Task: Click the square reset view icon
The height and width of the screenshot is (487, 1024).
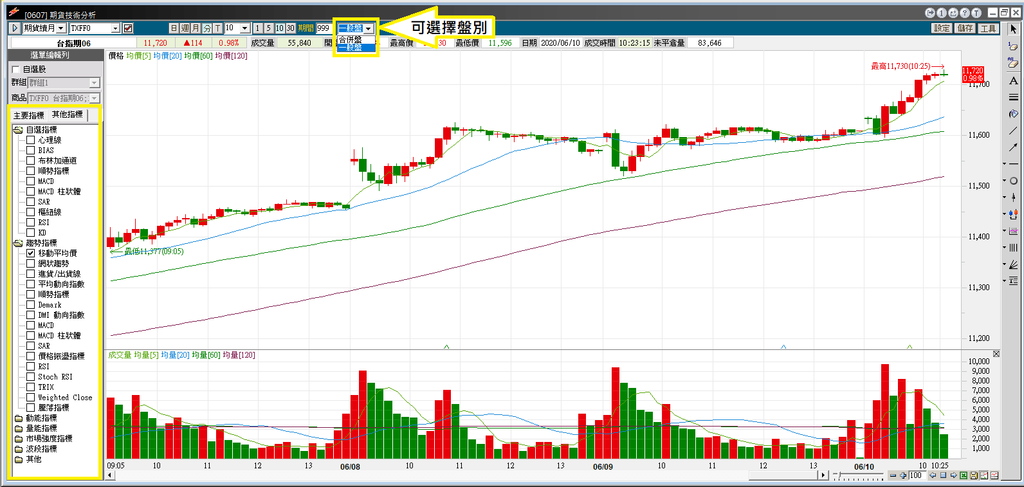Action: coord(943,475)
